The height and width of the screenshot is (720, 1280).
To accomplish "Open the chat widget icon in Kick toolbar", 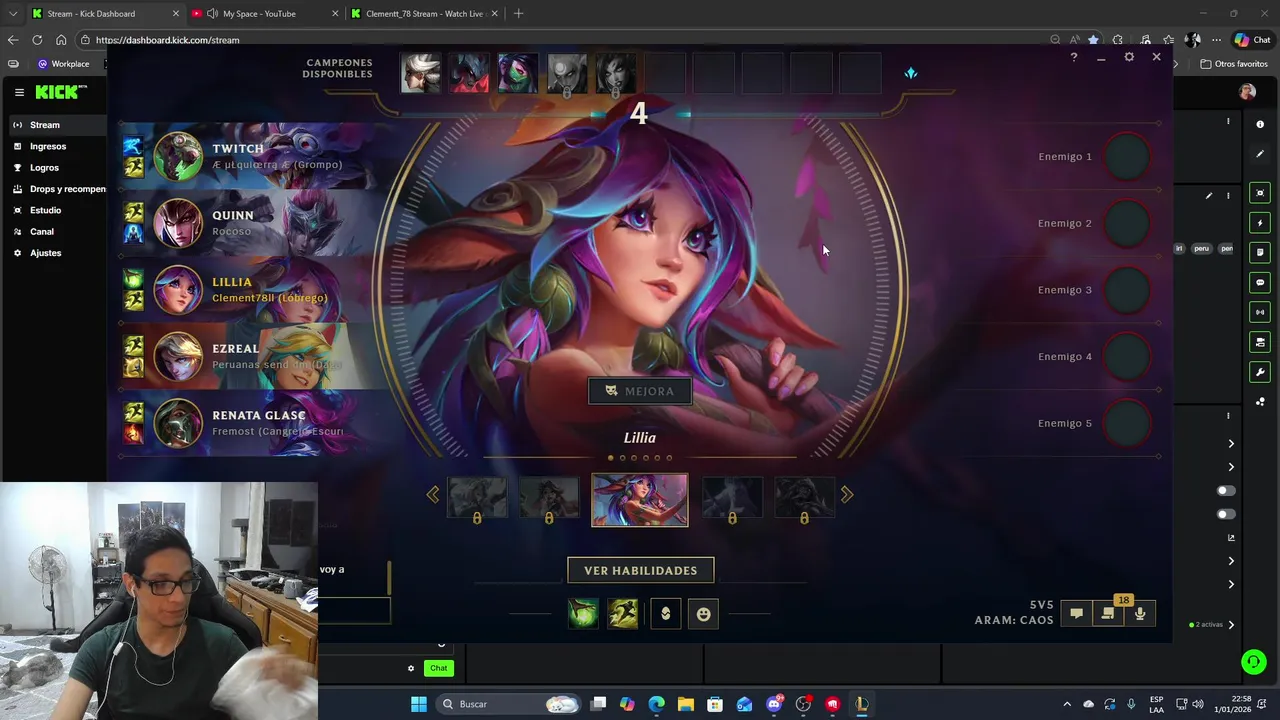I will pos(1260,282).
